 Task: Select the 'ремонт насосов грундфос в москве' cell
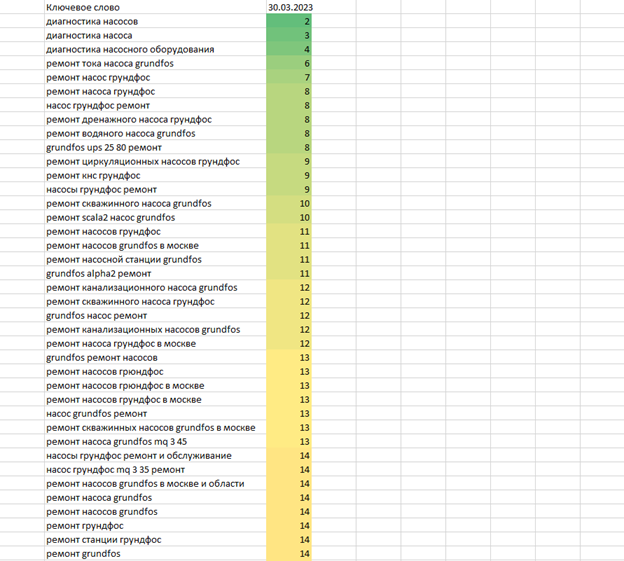tap(155, 399)
